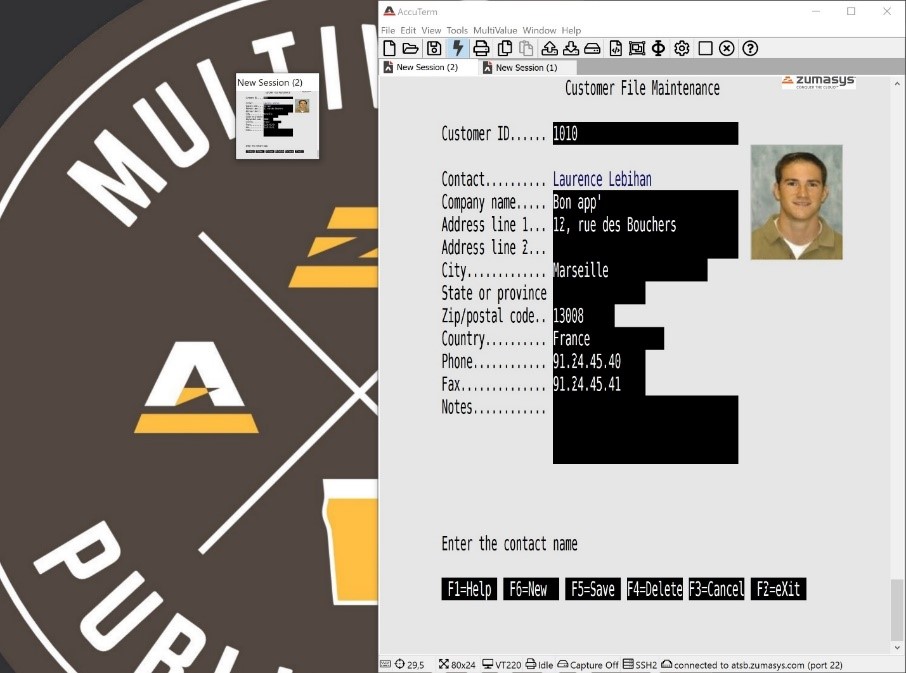906x673 pixels.
Task: Open the File menu
Action: [388, 30]
